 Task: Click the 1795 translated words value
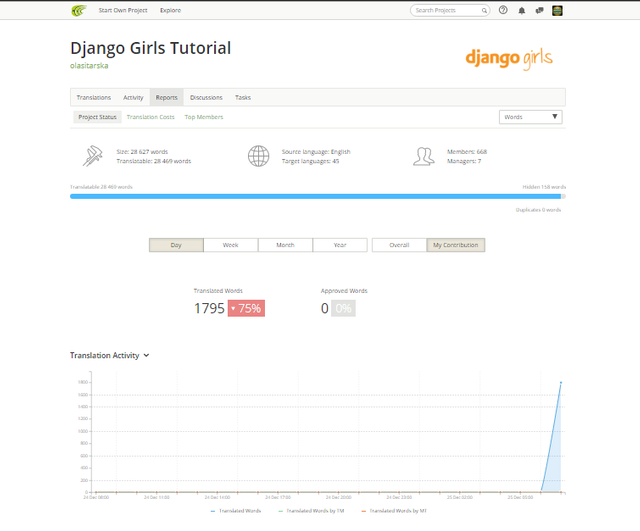coord(209,308)
